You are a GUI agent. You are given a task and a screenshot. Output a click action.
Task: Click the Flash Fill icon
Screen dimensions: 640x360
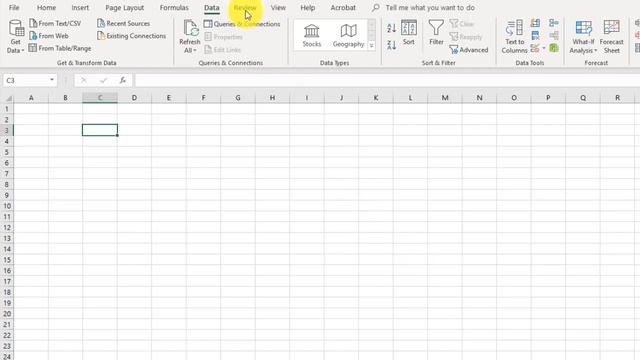click(536, 23)
